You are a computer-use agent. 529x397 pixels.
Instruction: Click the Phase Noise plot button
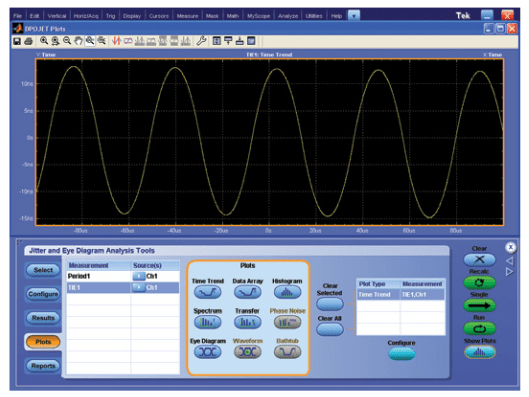point(287,322)
